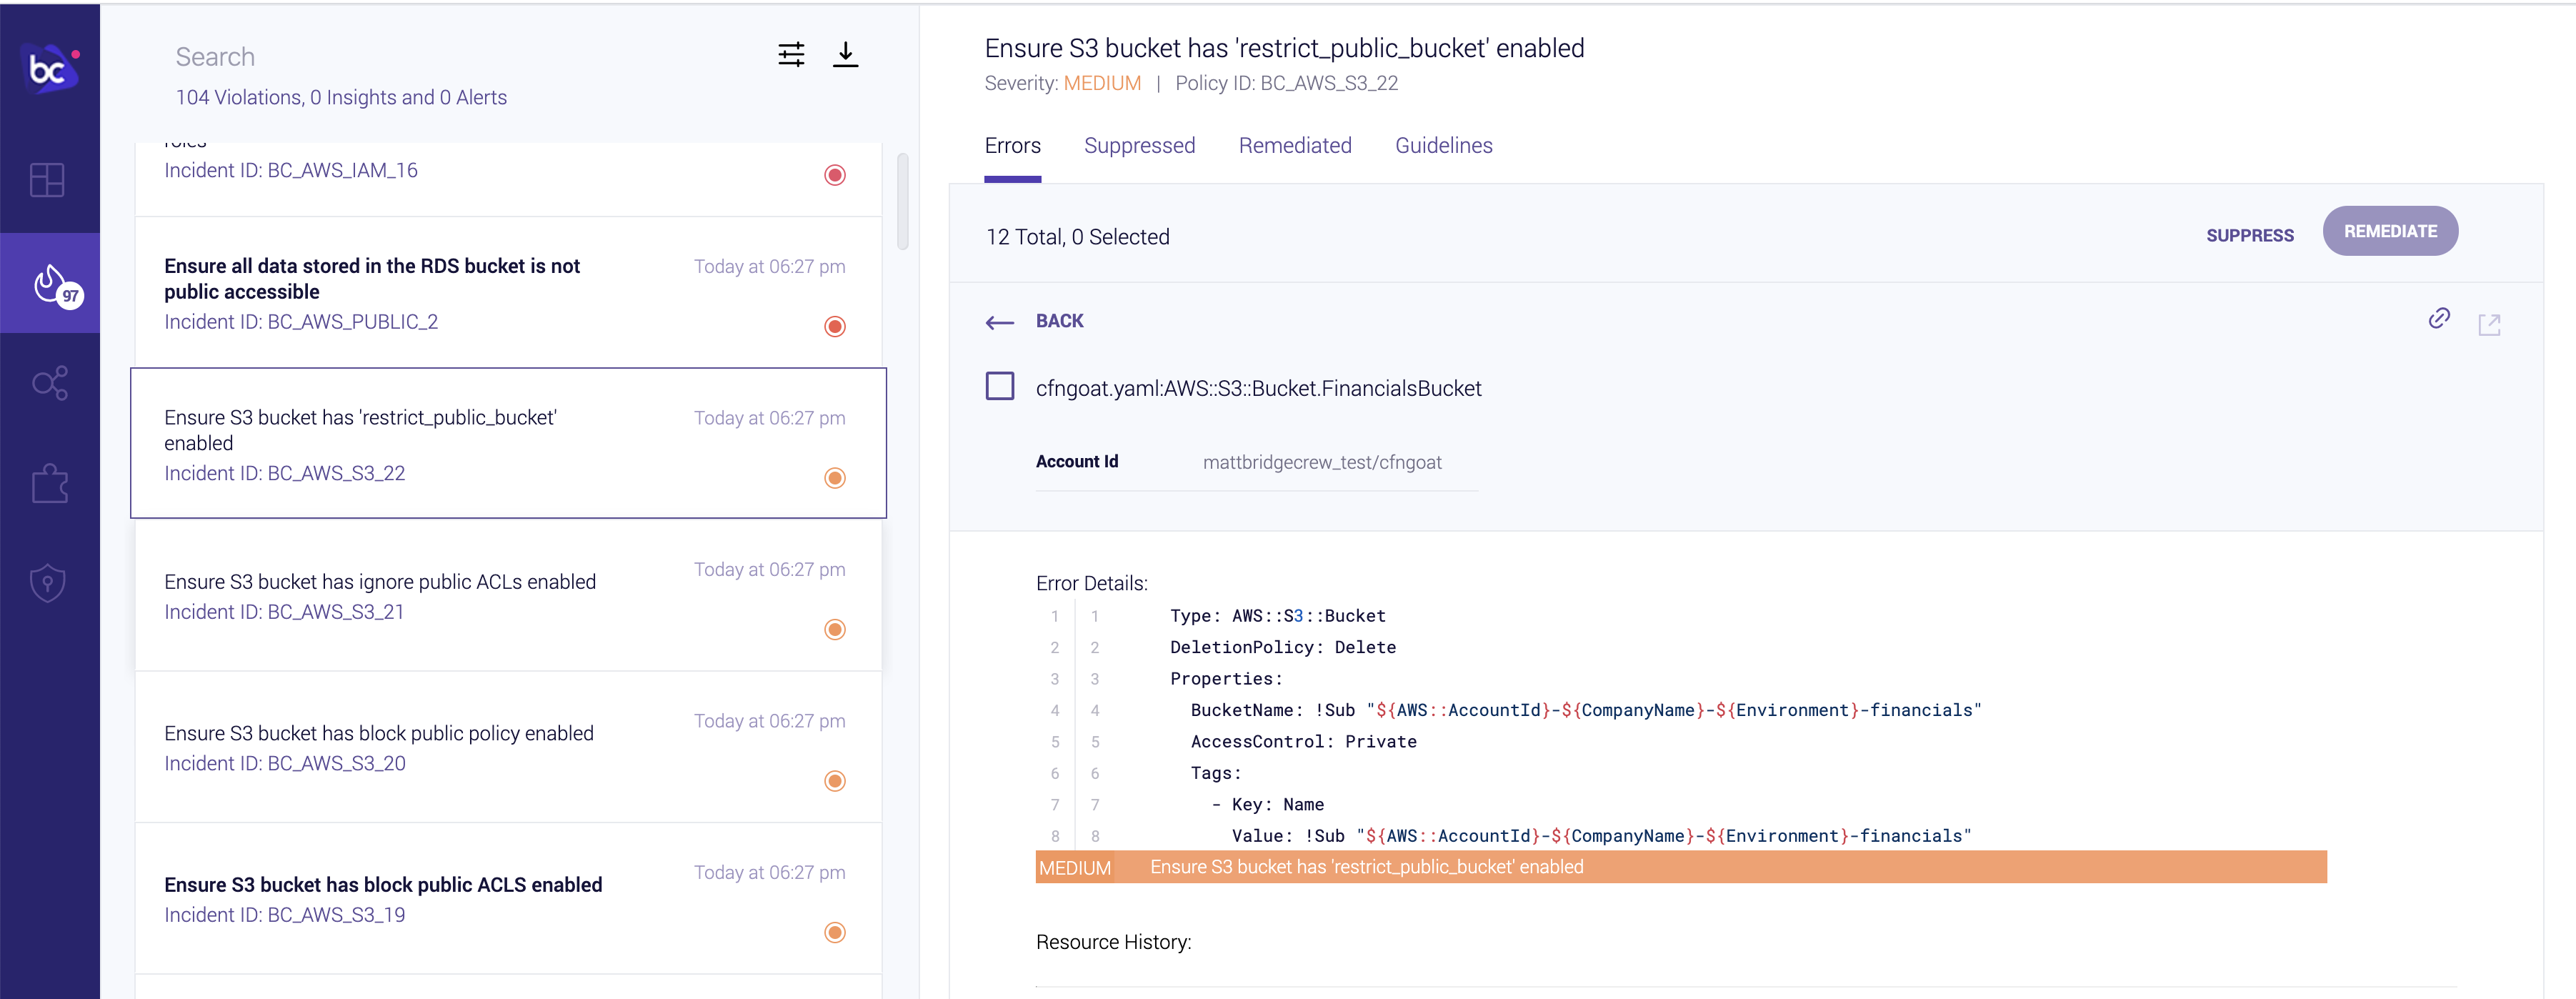Switch to the Errors tab

pyautogui.click(x=1012, y=146)
